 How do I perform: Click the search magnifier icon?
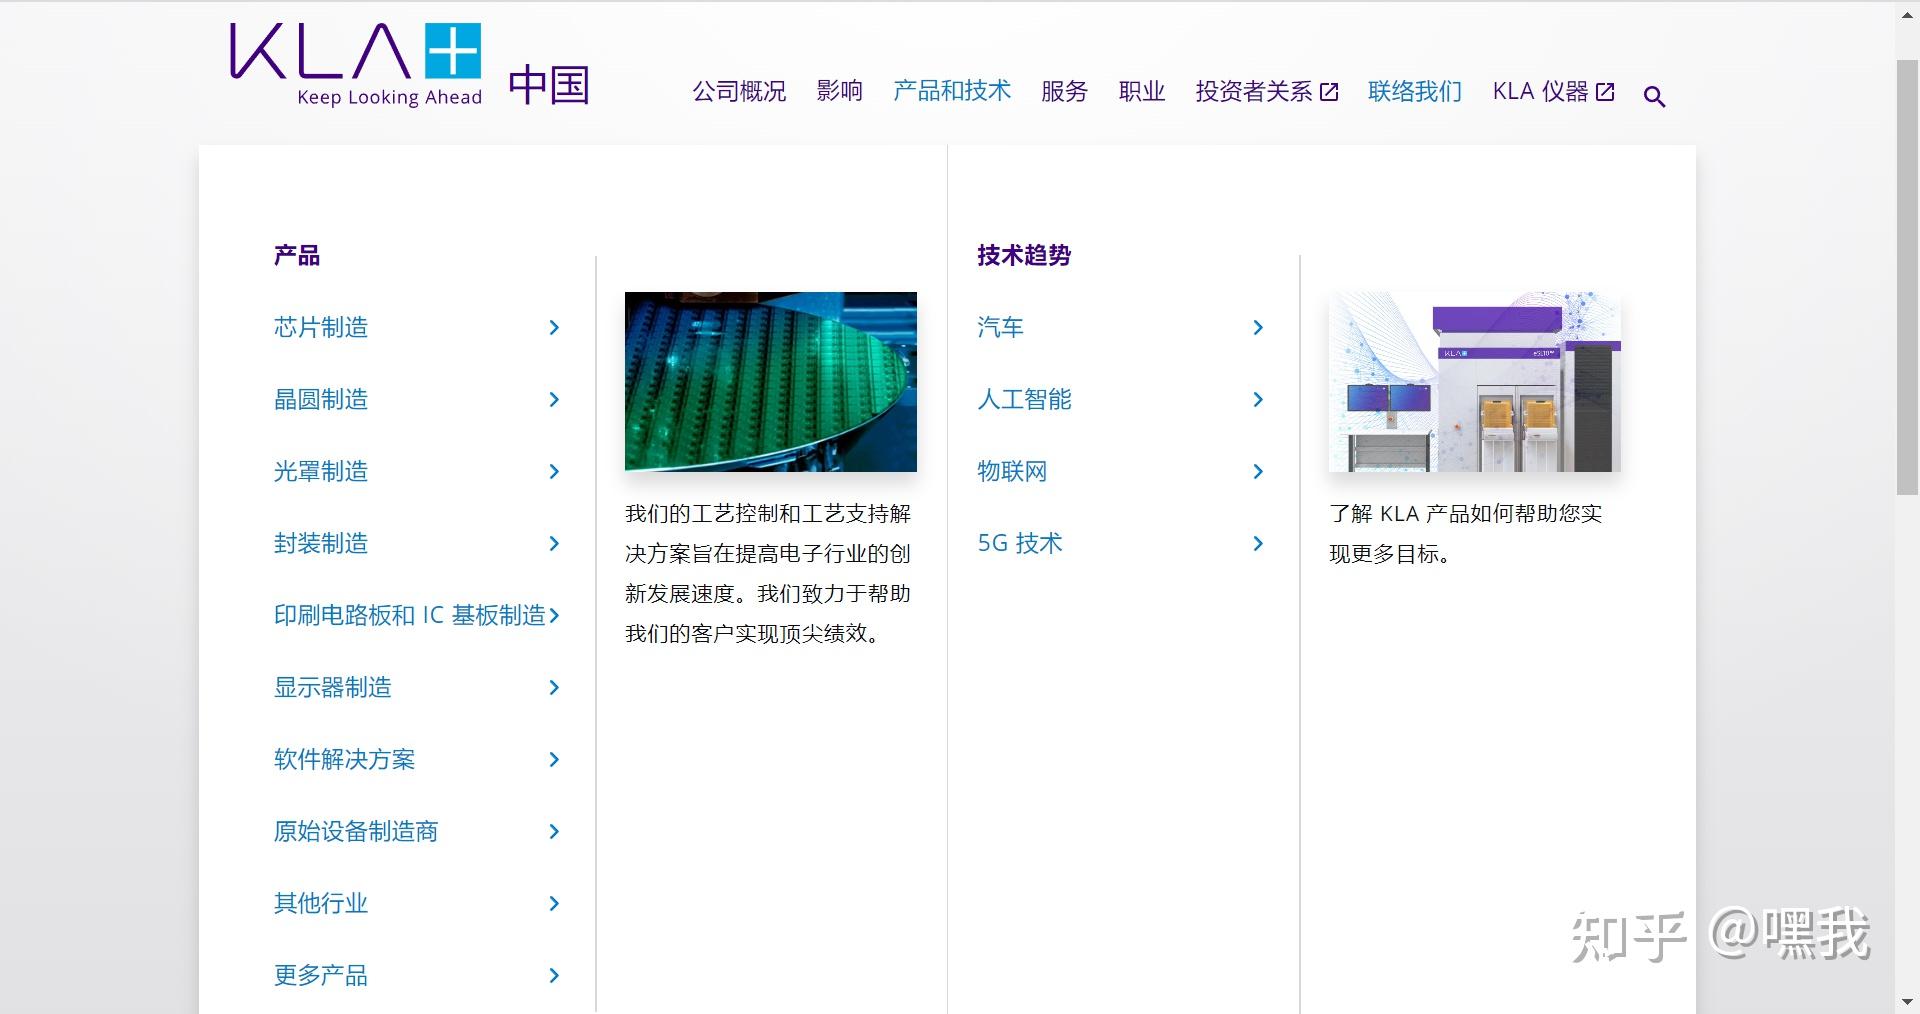click(1655, 96)
